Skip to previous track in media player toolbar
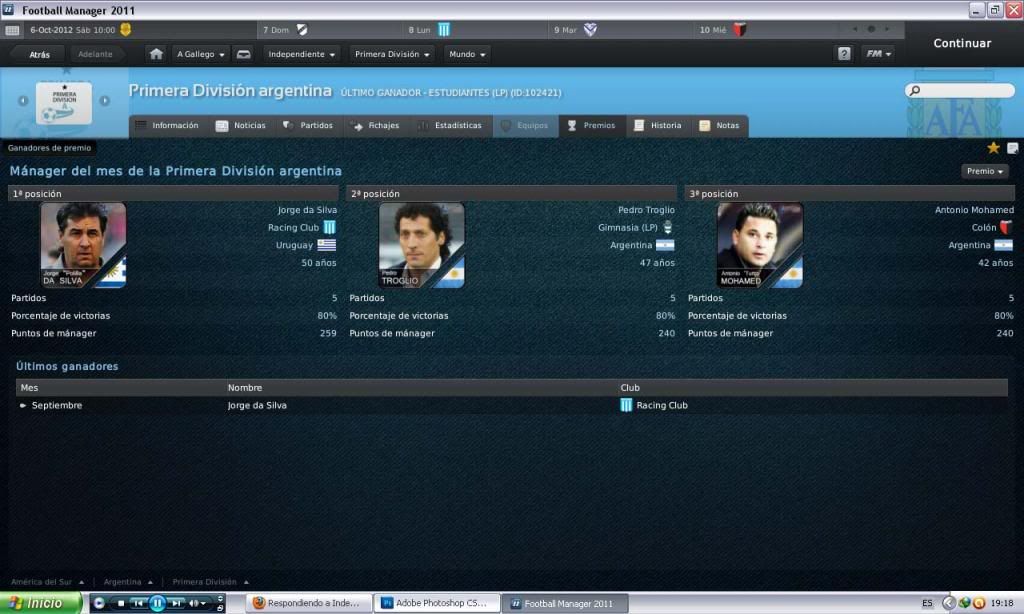Screen dimensions: 1024x614 tap(138, 604)
